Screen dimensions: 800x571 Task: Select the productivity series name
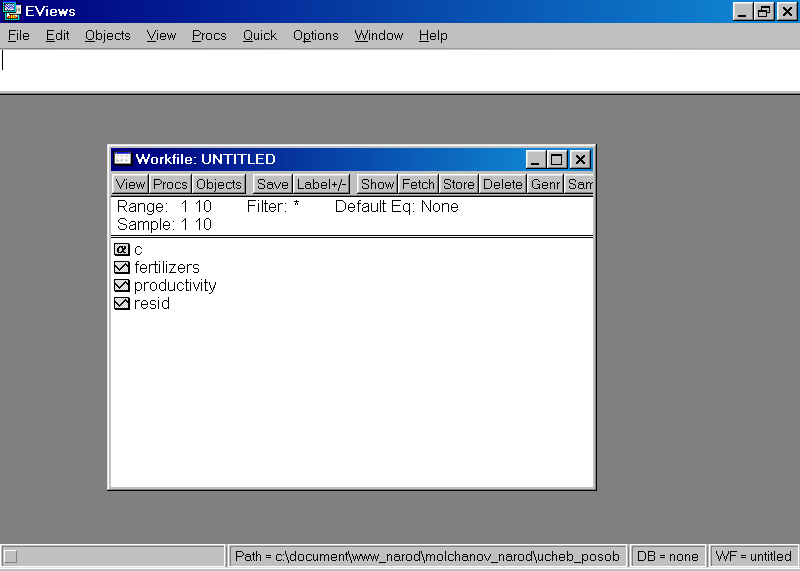tap(175, 286)
